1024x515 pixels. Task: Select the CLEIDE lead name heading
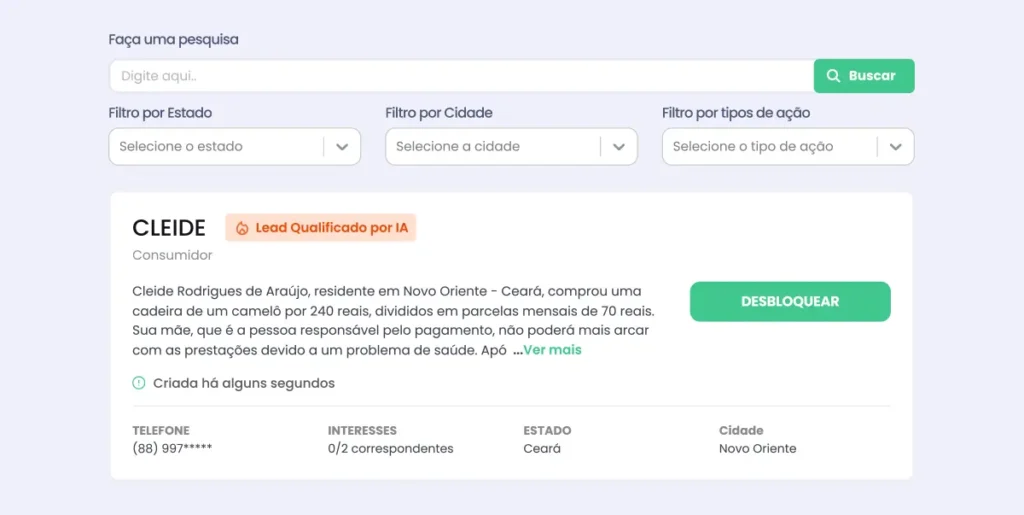coord(169,228)
